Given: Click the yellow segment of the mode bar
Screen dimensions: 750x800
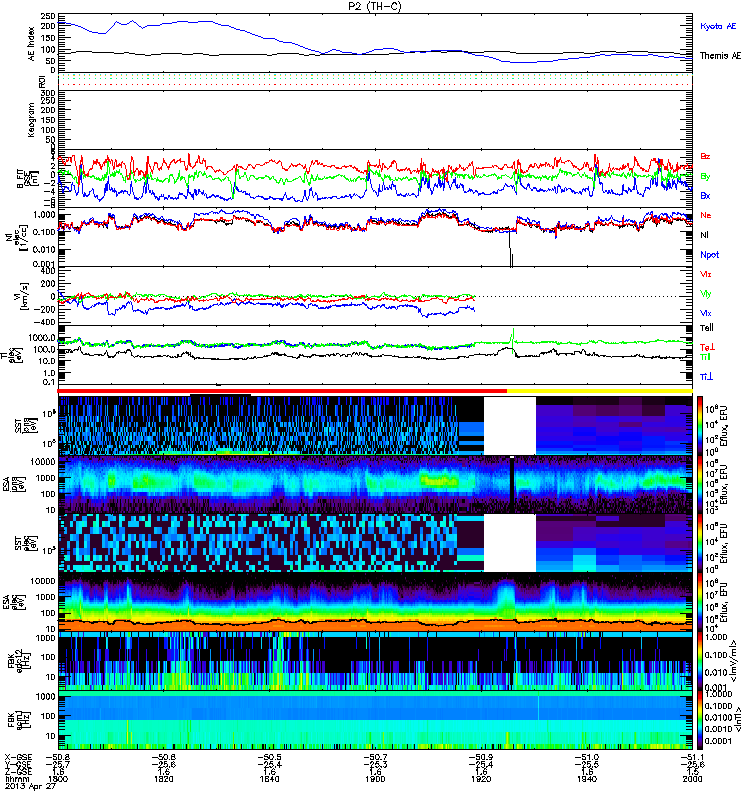Looking at the screenshot, I should [599, 390].
